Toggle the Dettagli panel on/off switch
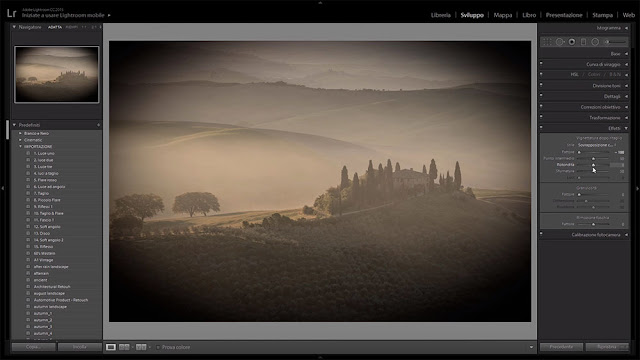The width and height of the screenshot is (640, 360). coord(541,96)
